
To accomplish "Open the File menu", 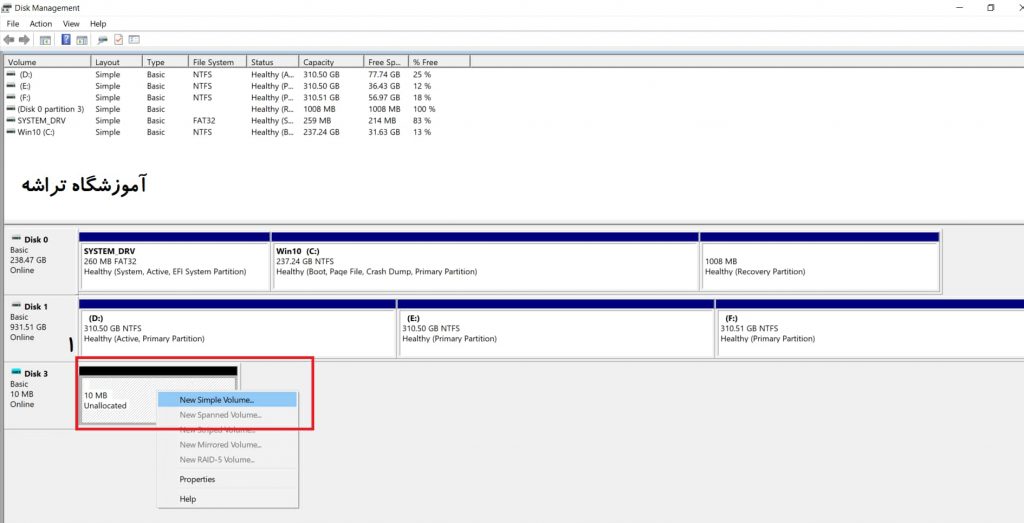I will 13,24.
